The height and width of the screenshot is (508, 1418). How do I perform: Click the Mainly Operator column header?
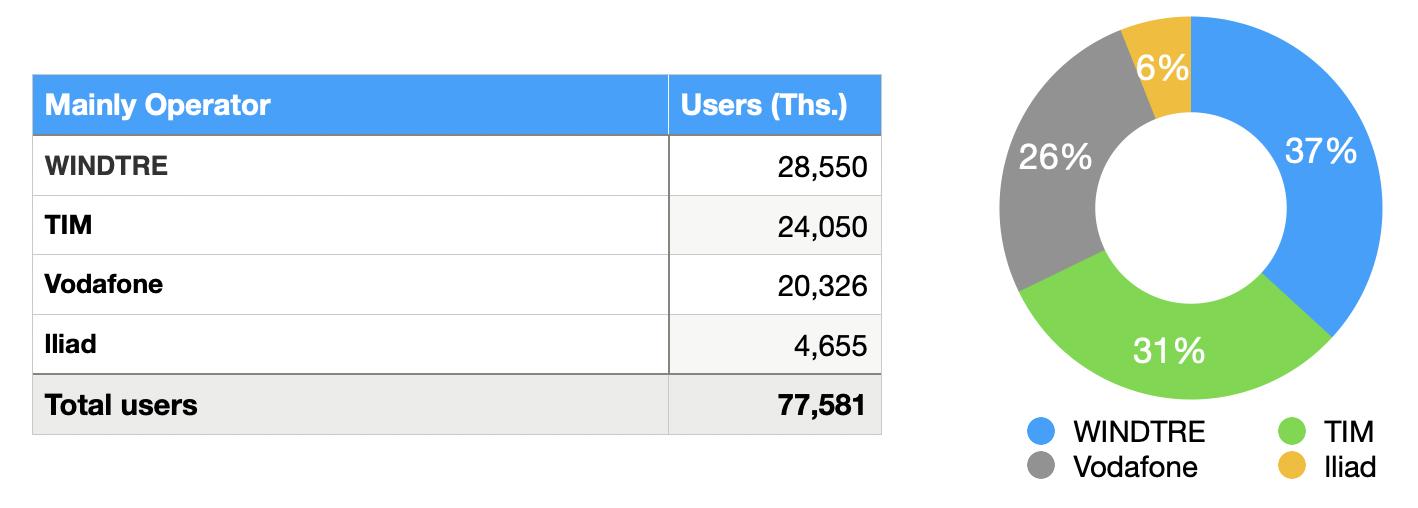coord(350,105)
